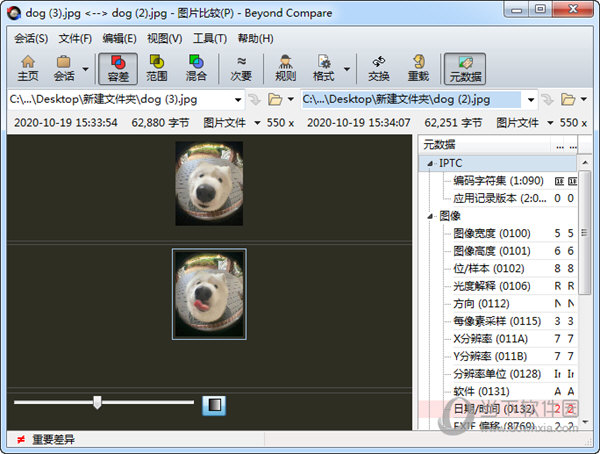Image resolution: width=600 pixels, height=454 pixels.
Task: Collapse the IPTC tree node
Action: [430, 163]
